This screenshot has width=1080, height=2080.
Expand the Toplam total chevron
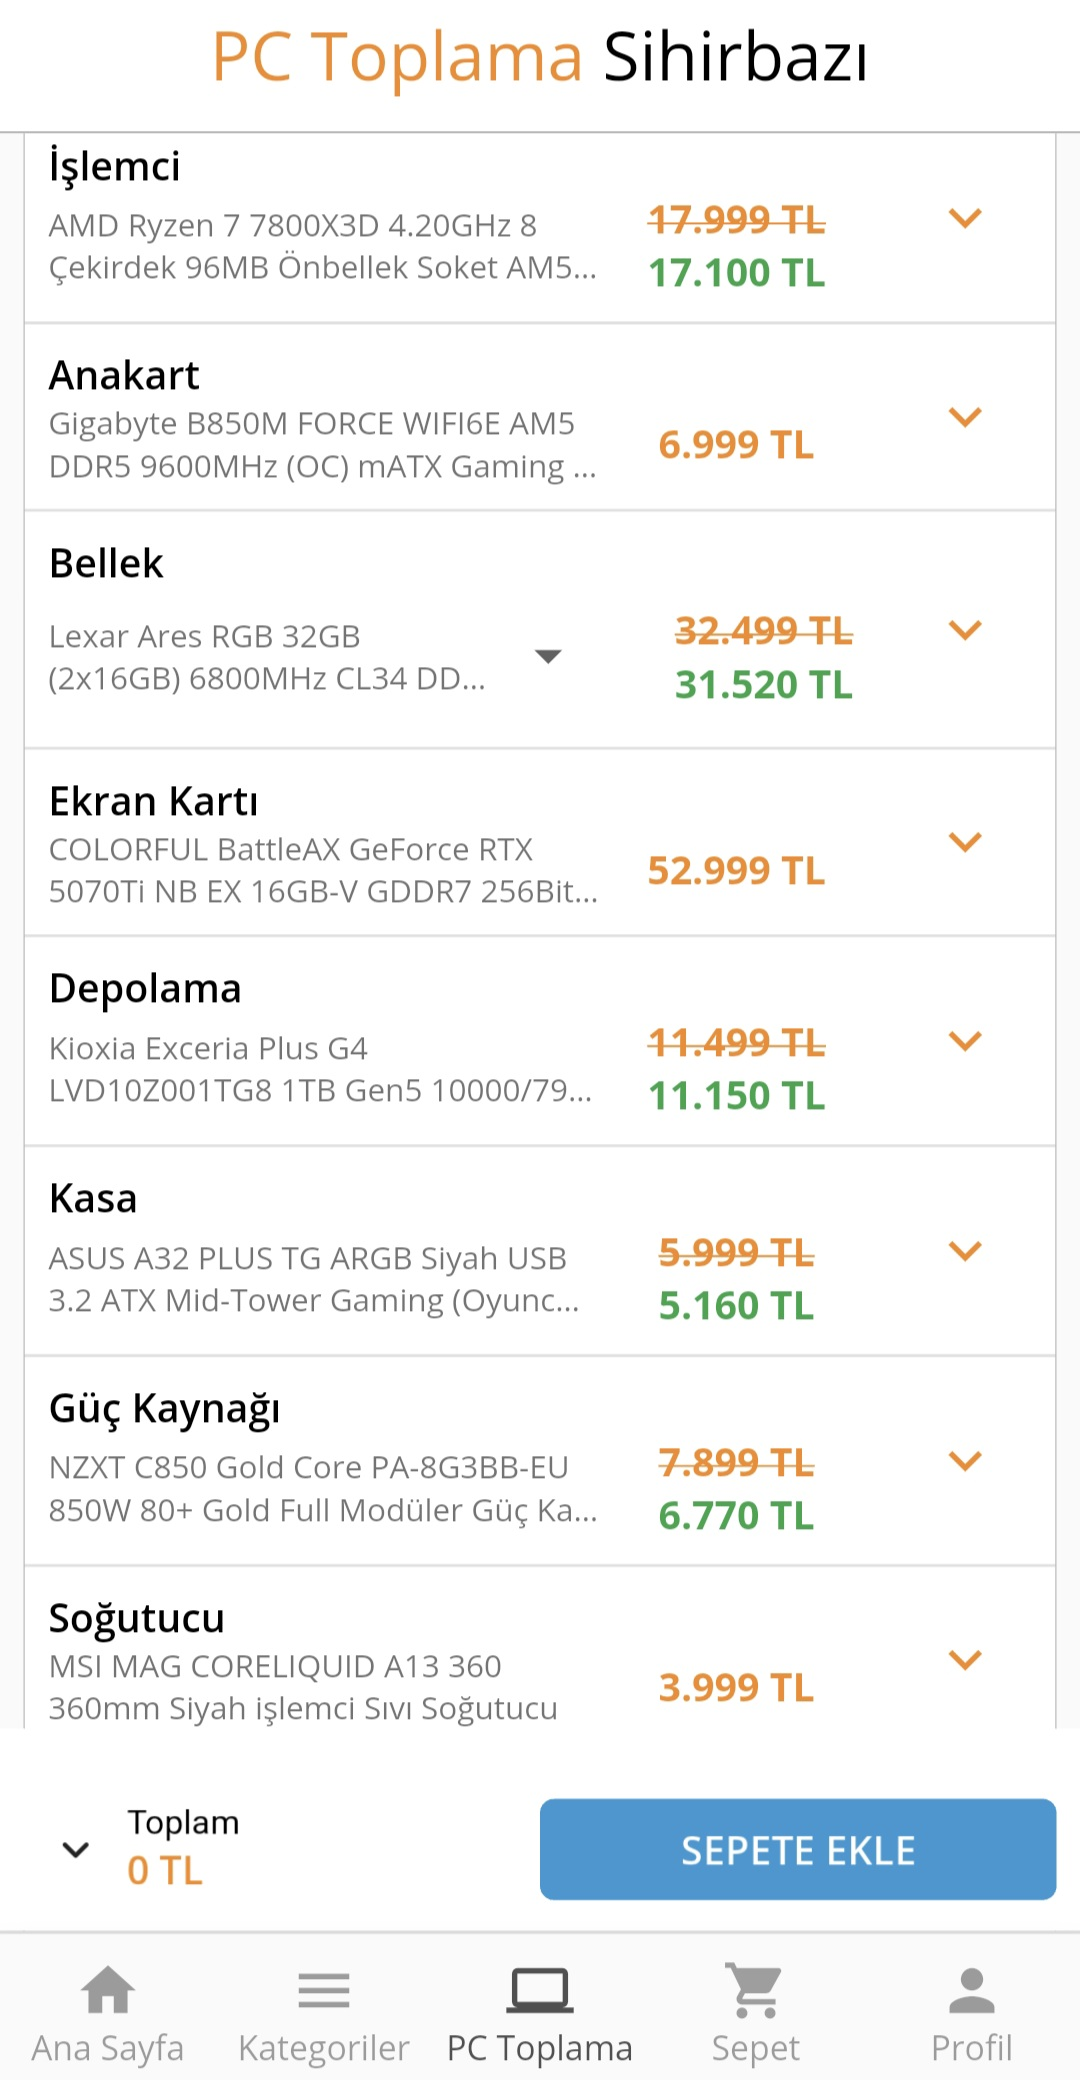coord(76,1849)
